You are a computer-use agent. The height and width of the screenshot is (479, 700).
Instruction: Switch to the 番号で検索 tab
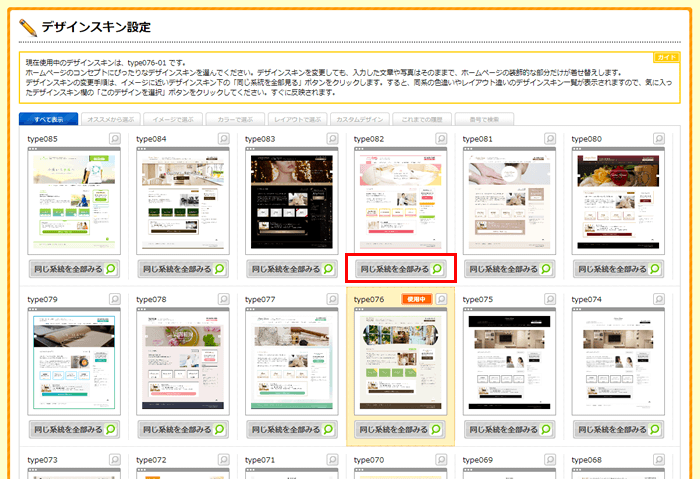coord(484,119)
